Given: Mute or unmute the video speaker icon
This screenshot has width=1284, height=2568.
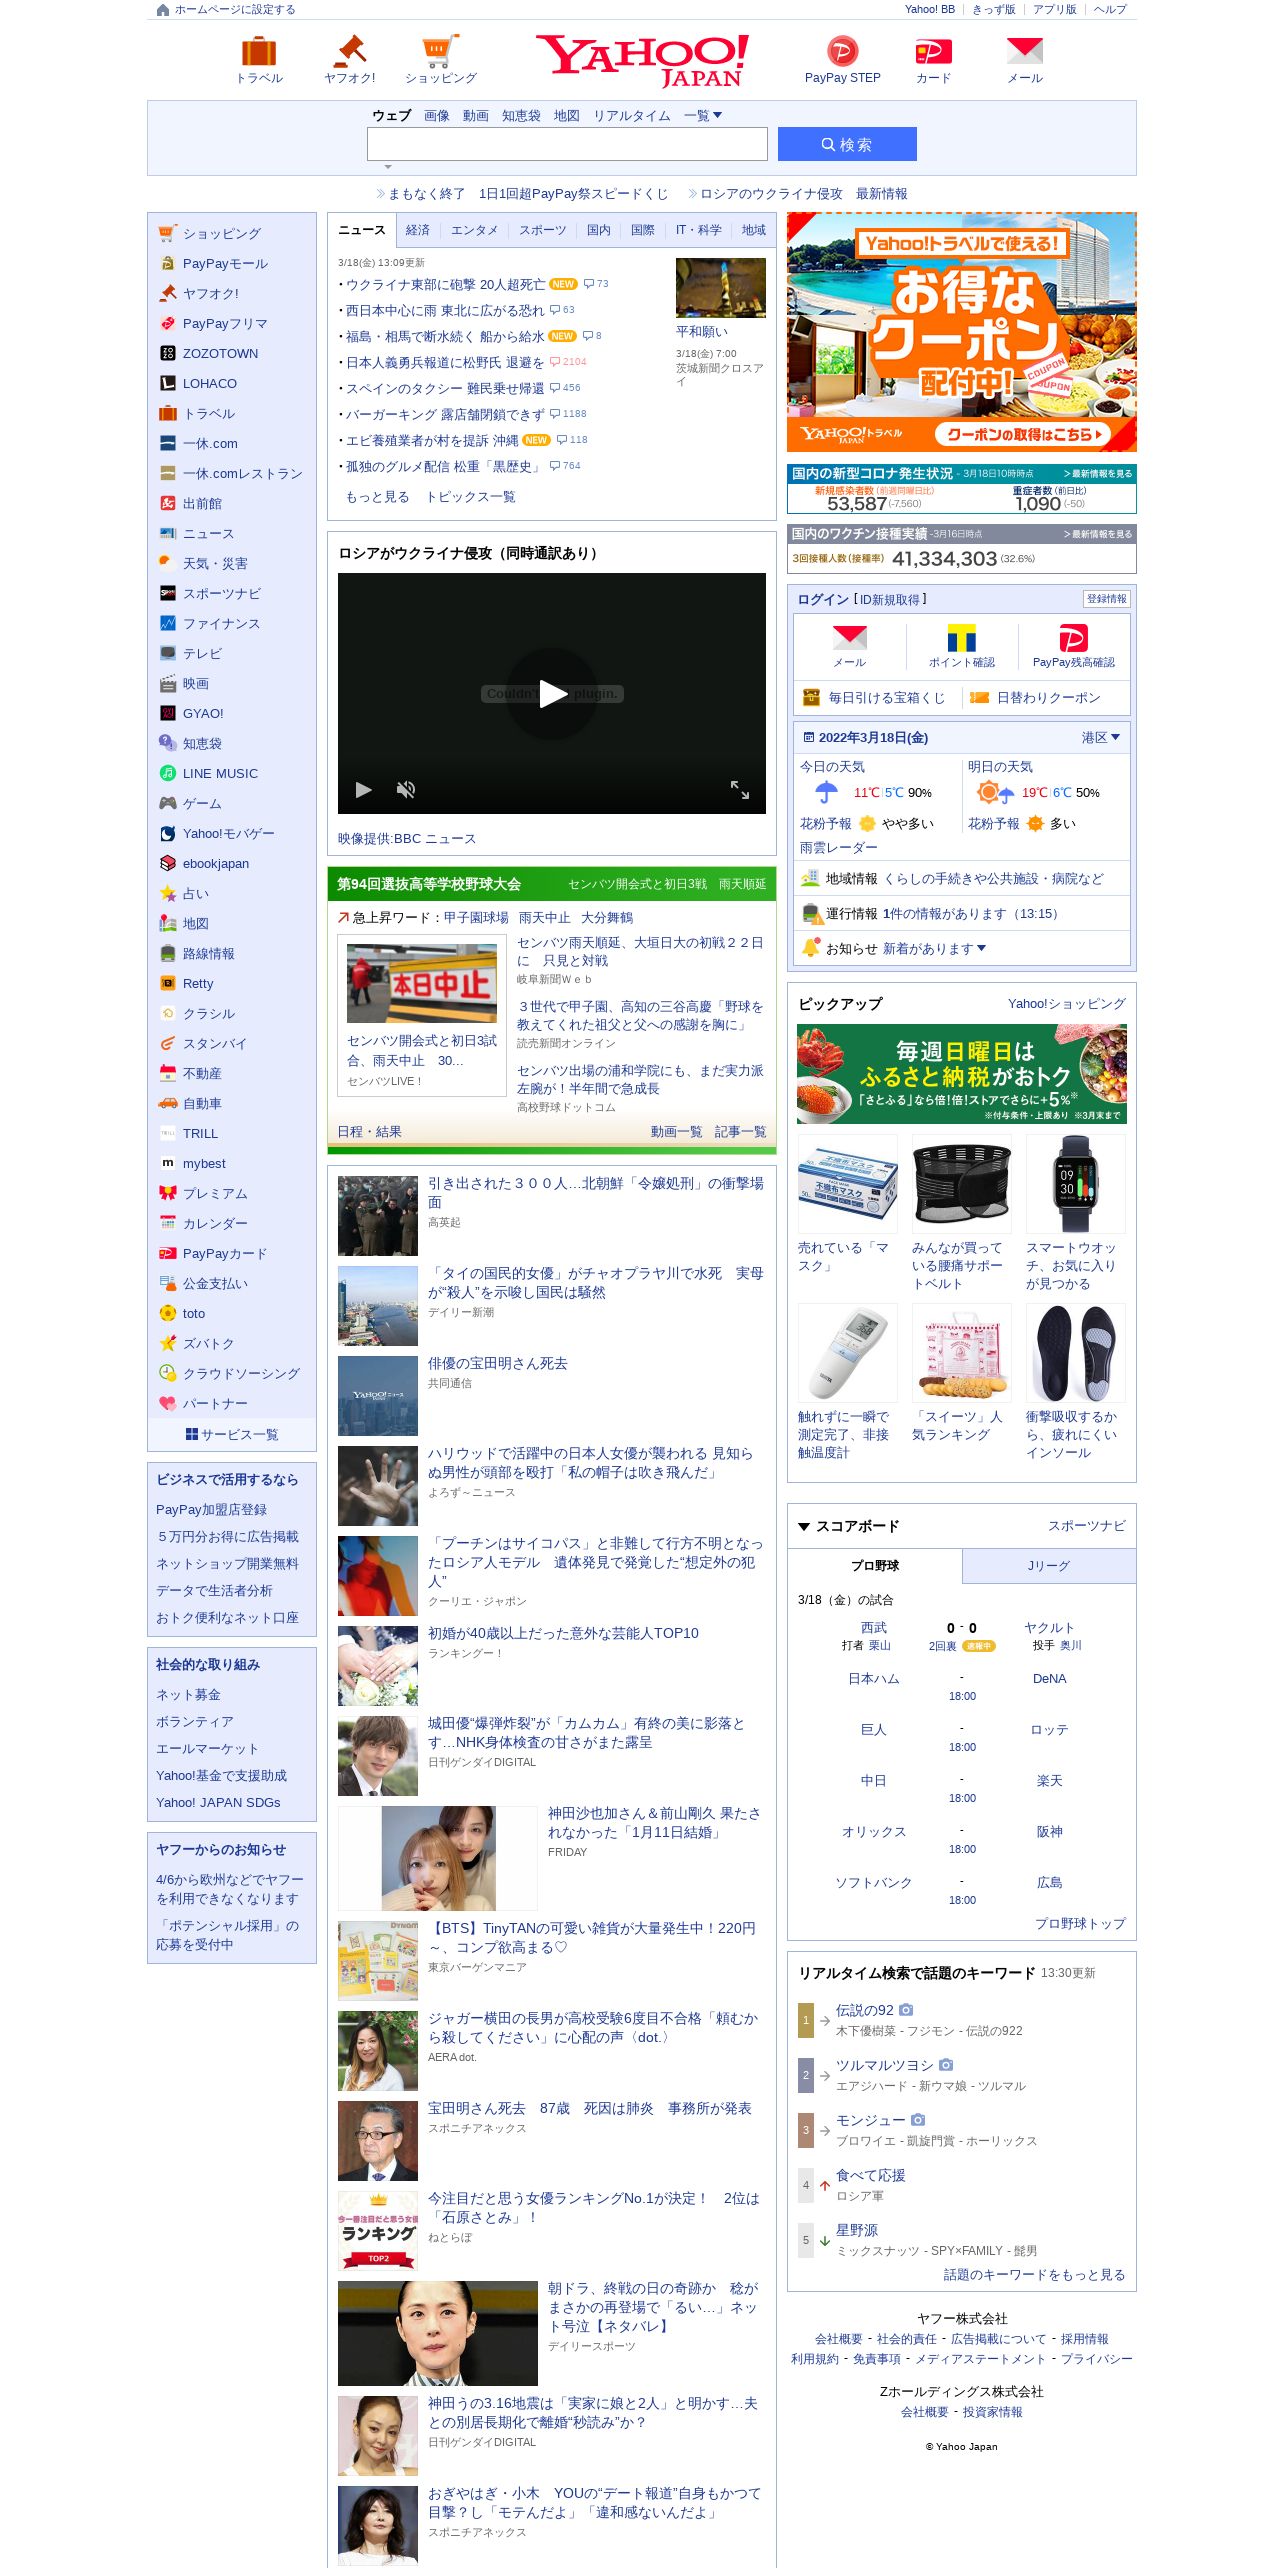Looking at the screenshot, I should tap(405, 789).
